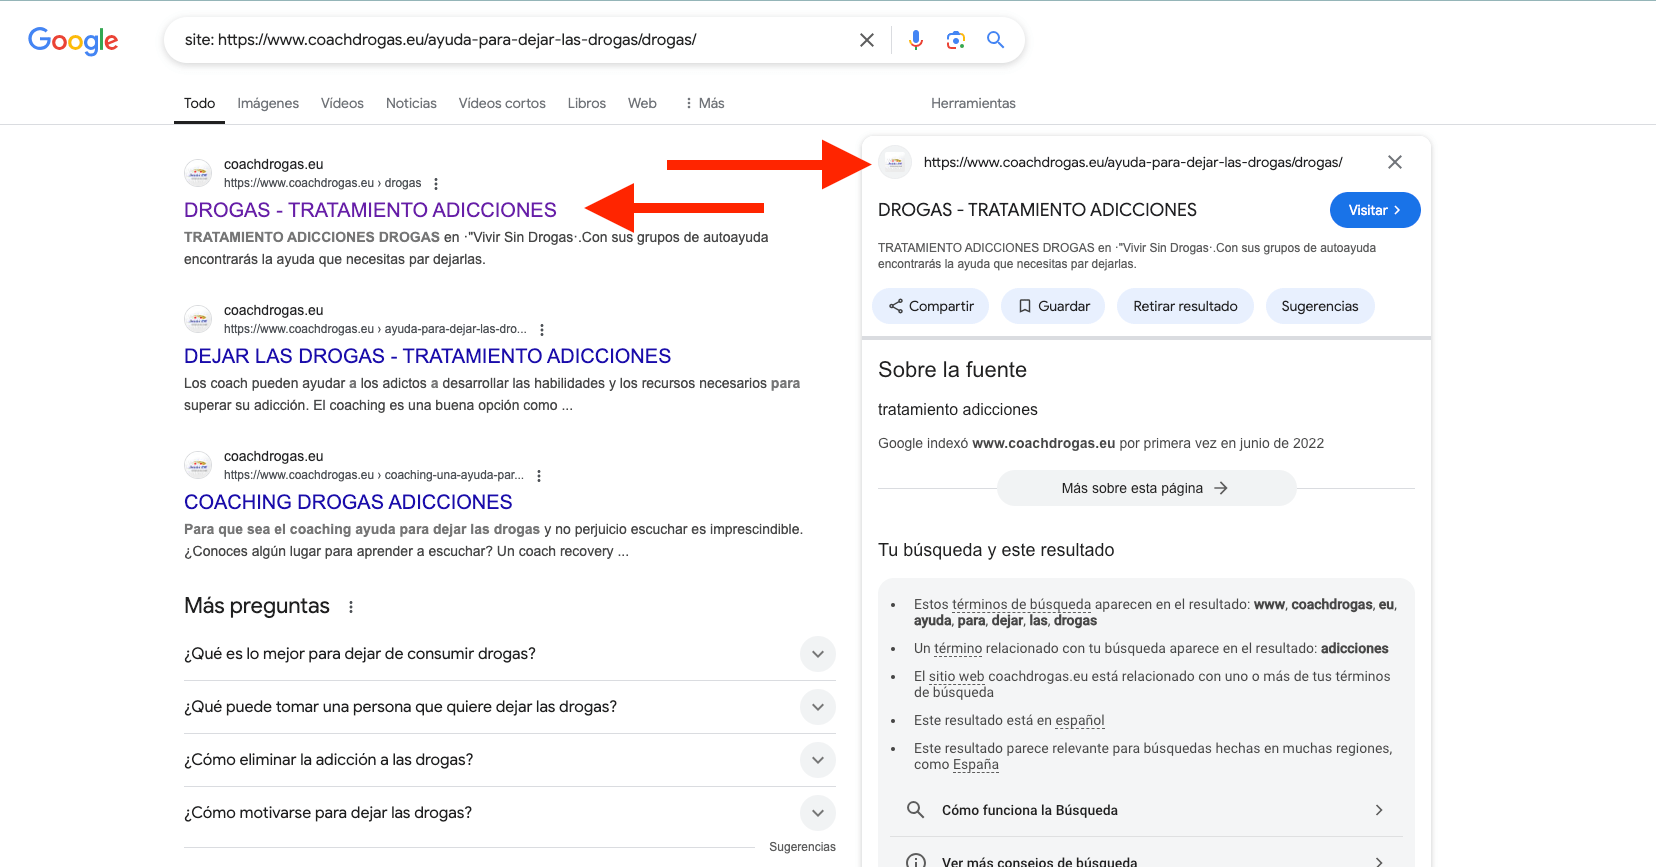Screen dimensions: 1656x867
Task: Click the Guardar bookmark button
Action: click(1053, 306)
